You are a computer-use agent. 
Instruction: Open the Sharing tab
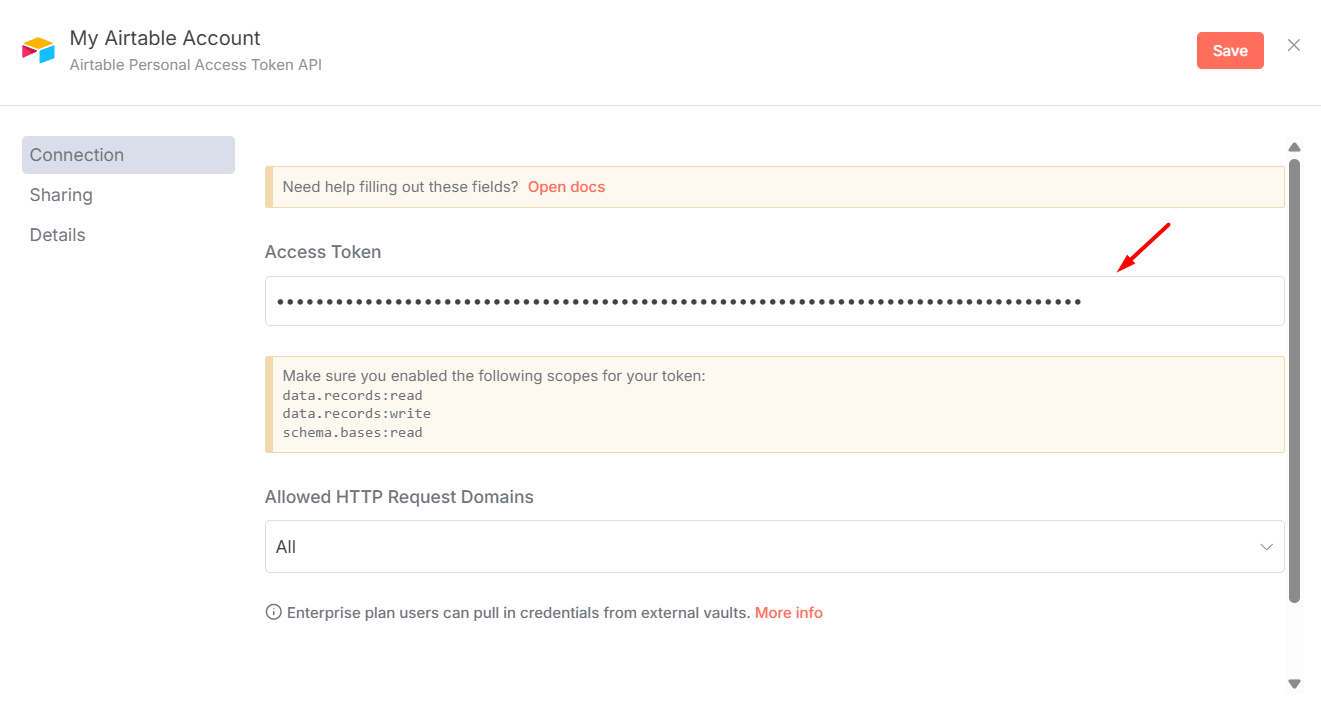tap(61, 195)
